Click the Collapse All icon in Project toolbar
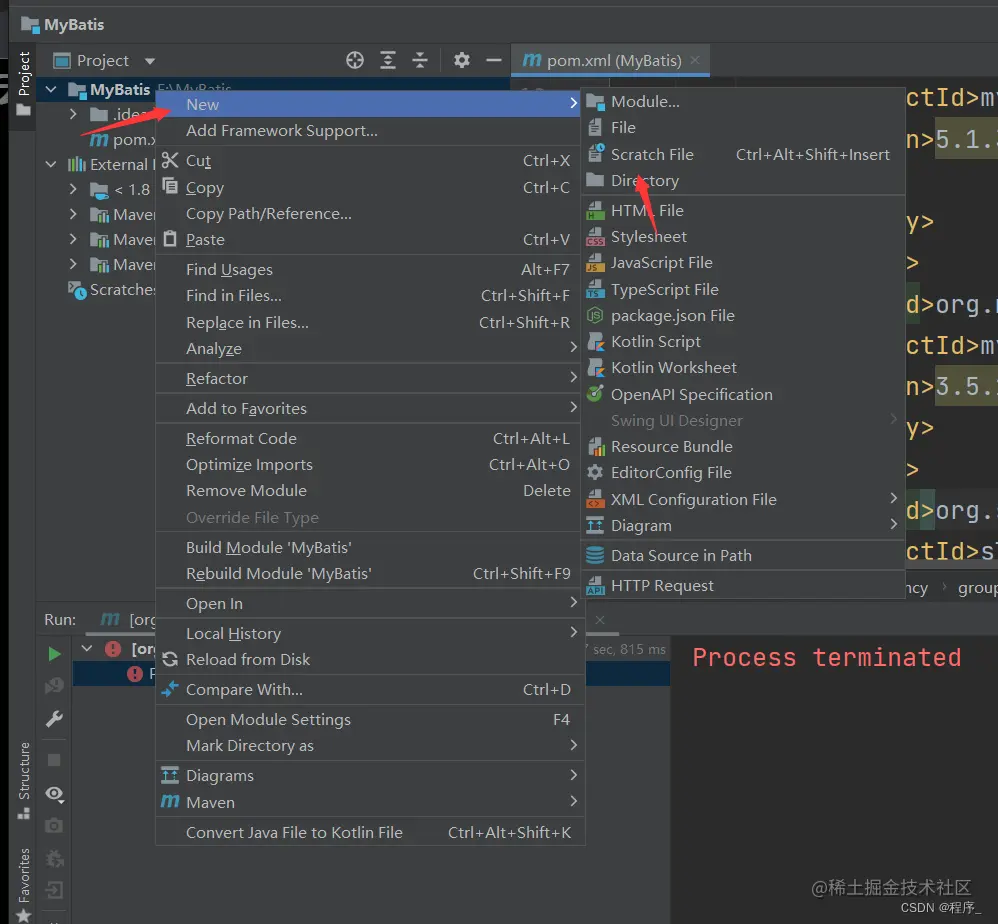Viewport: 998px width, 924px height. [420, 60]
